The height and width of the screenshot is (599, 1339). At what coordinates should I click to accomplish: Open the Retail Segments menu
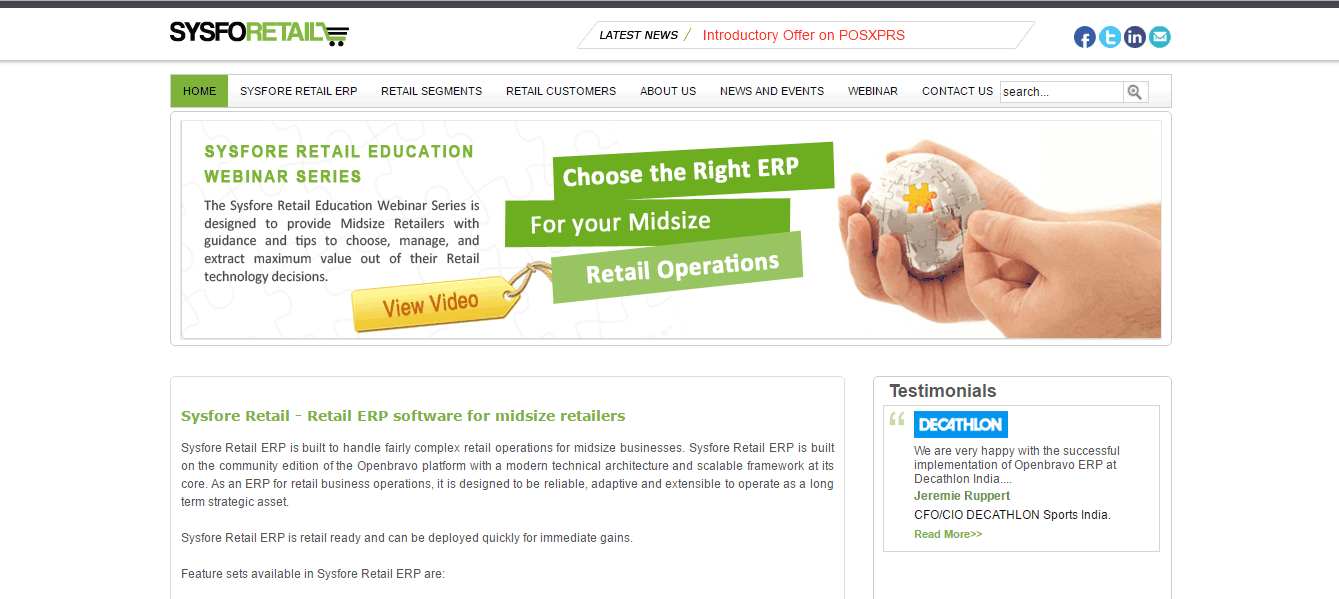click(x=431, y=91)
